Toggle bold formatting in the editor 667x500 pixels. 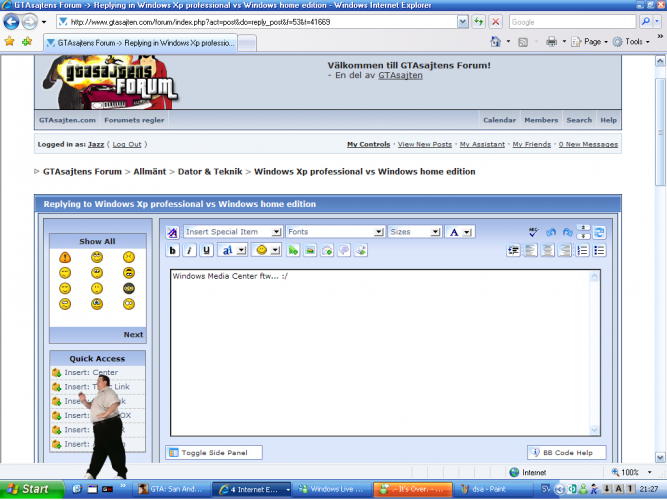(173, 250)
